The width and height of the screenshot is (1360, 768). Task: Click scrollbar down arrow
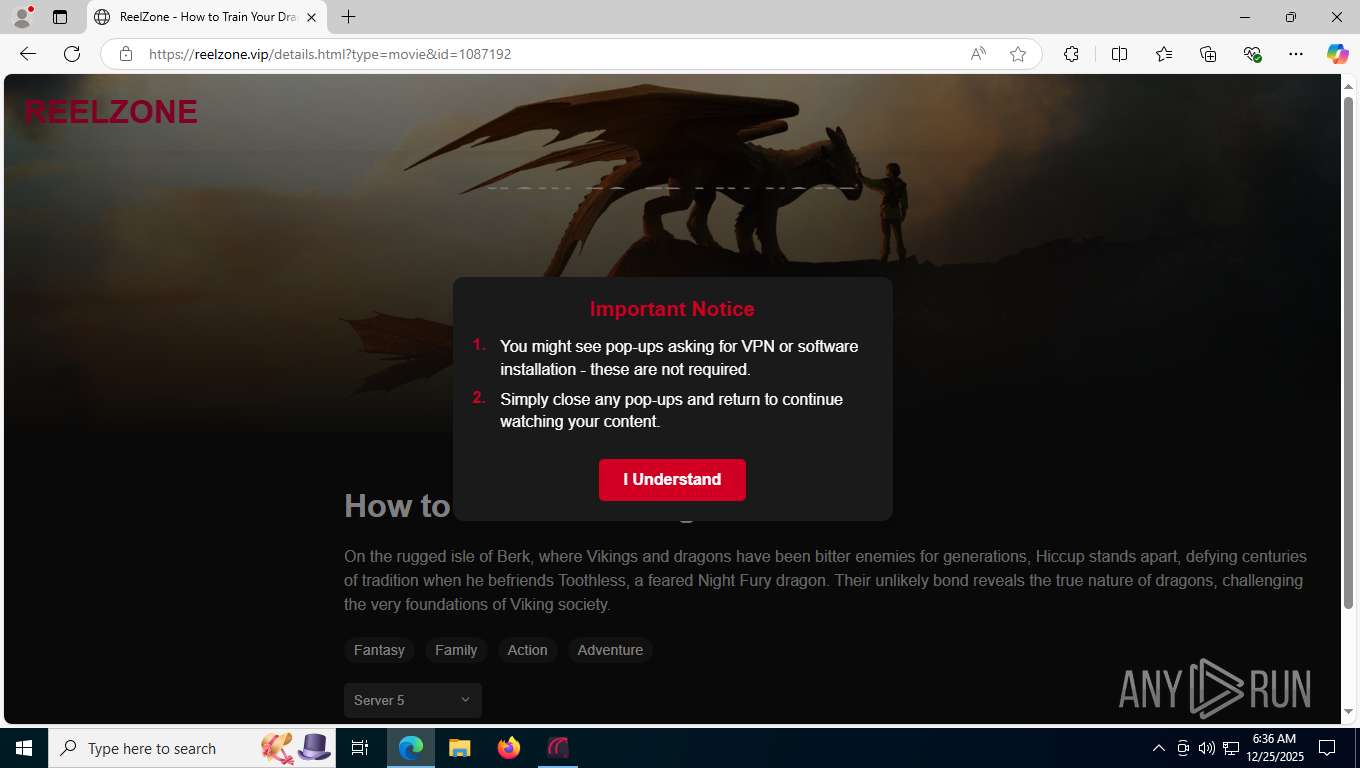pos(1348,712)
